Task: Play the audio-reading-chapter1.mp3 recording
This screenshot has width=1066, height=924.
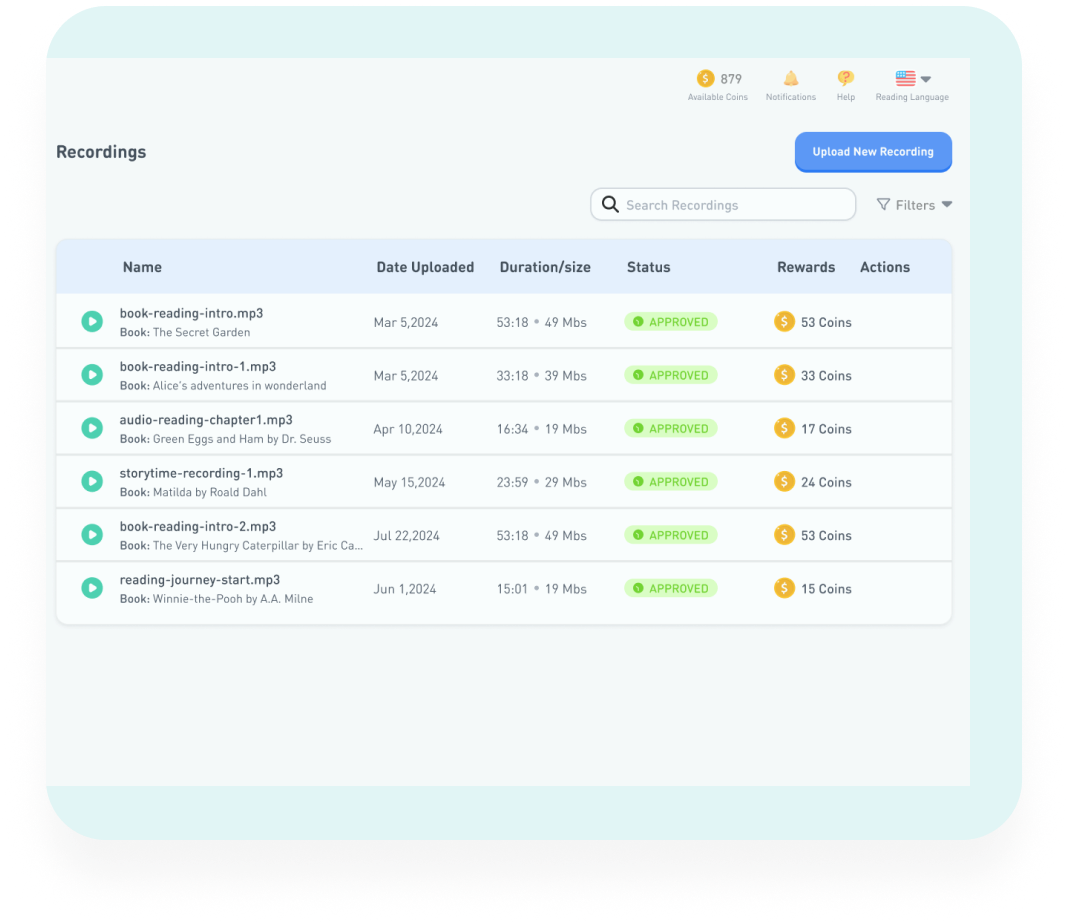Action: point(92,428)
